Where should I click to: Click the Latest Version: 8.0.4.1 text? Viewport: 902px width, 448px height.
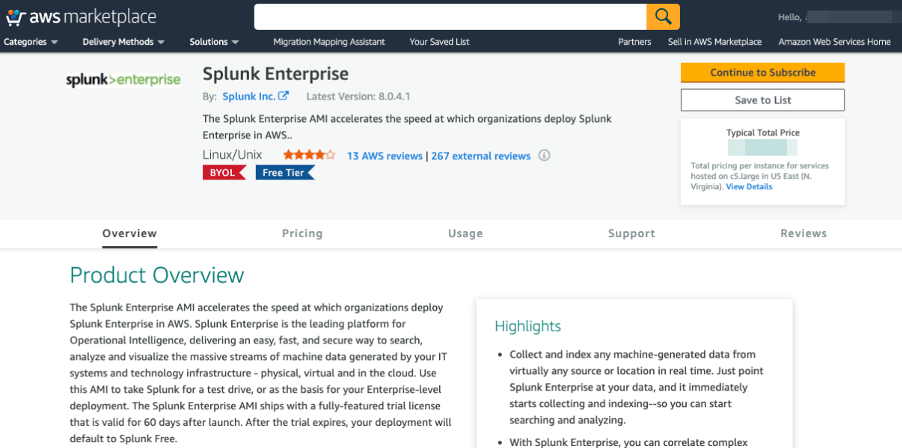click(358, 97)
